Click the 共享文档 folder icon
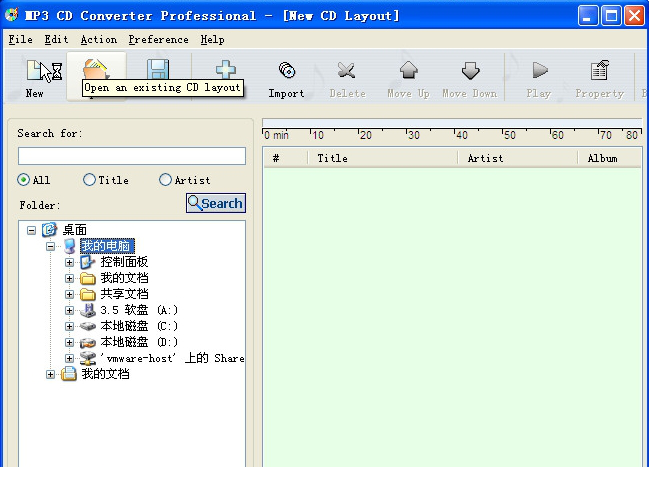This screenshot has height=485, width=649. point(88,294)
